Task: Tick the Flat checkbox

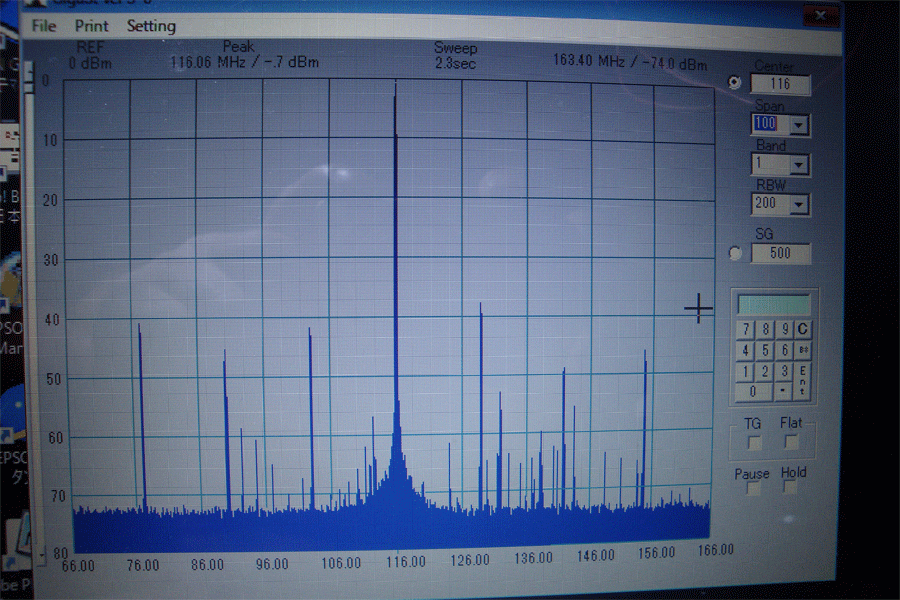Action: click(791, 441)
